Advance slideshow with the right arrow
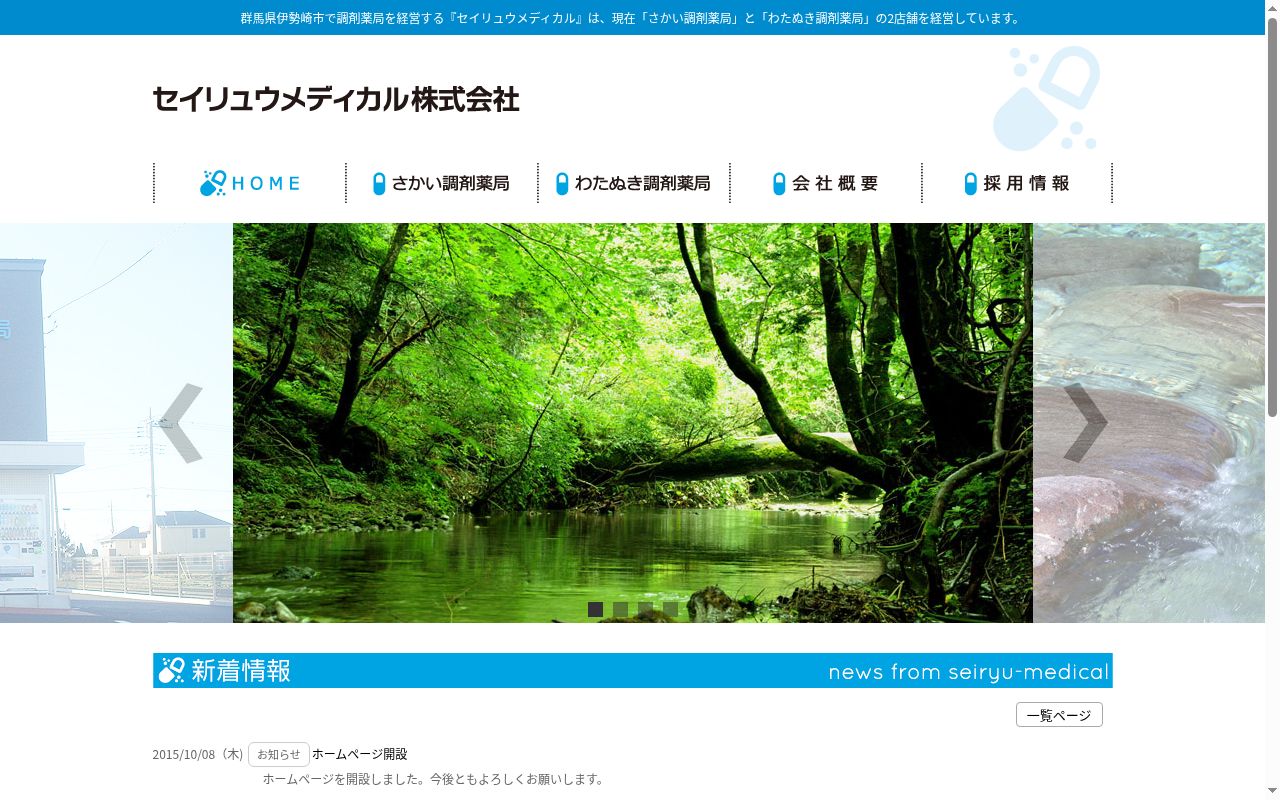The width and height of the screenshot is (1280, 800). [x=1085, y=423]
